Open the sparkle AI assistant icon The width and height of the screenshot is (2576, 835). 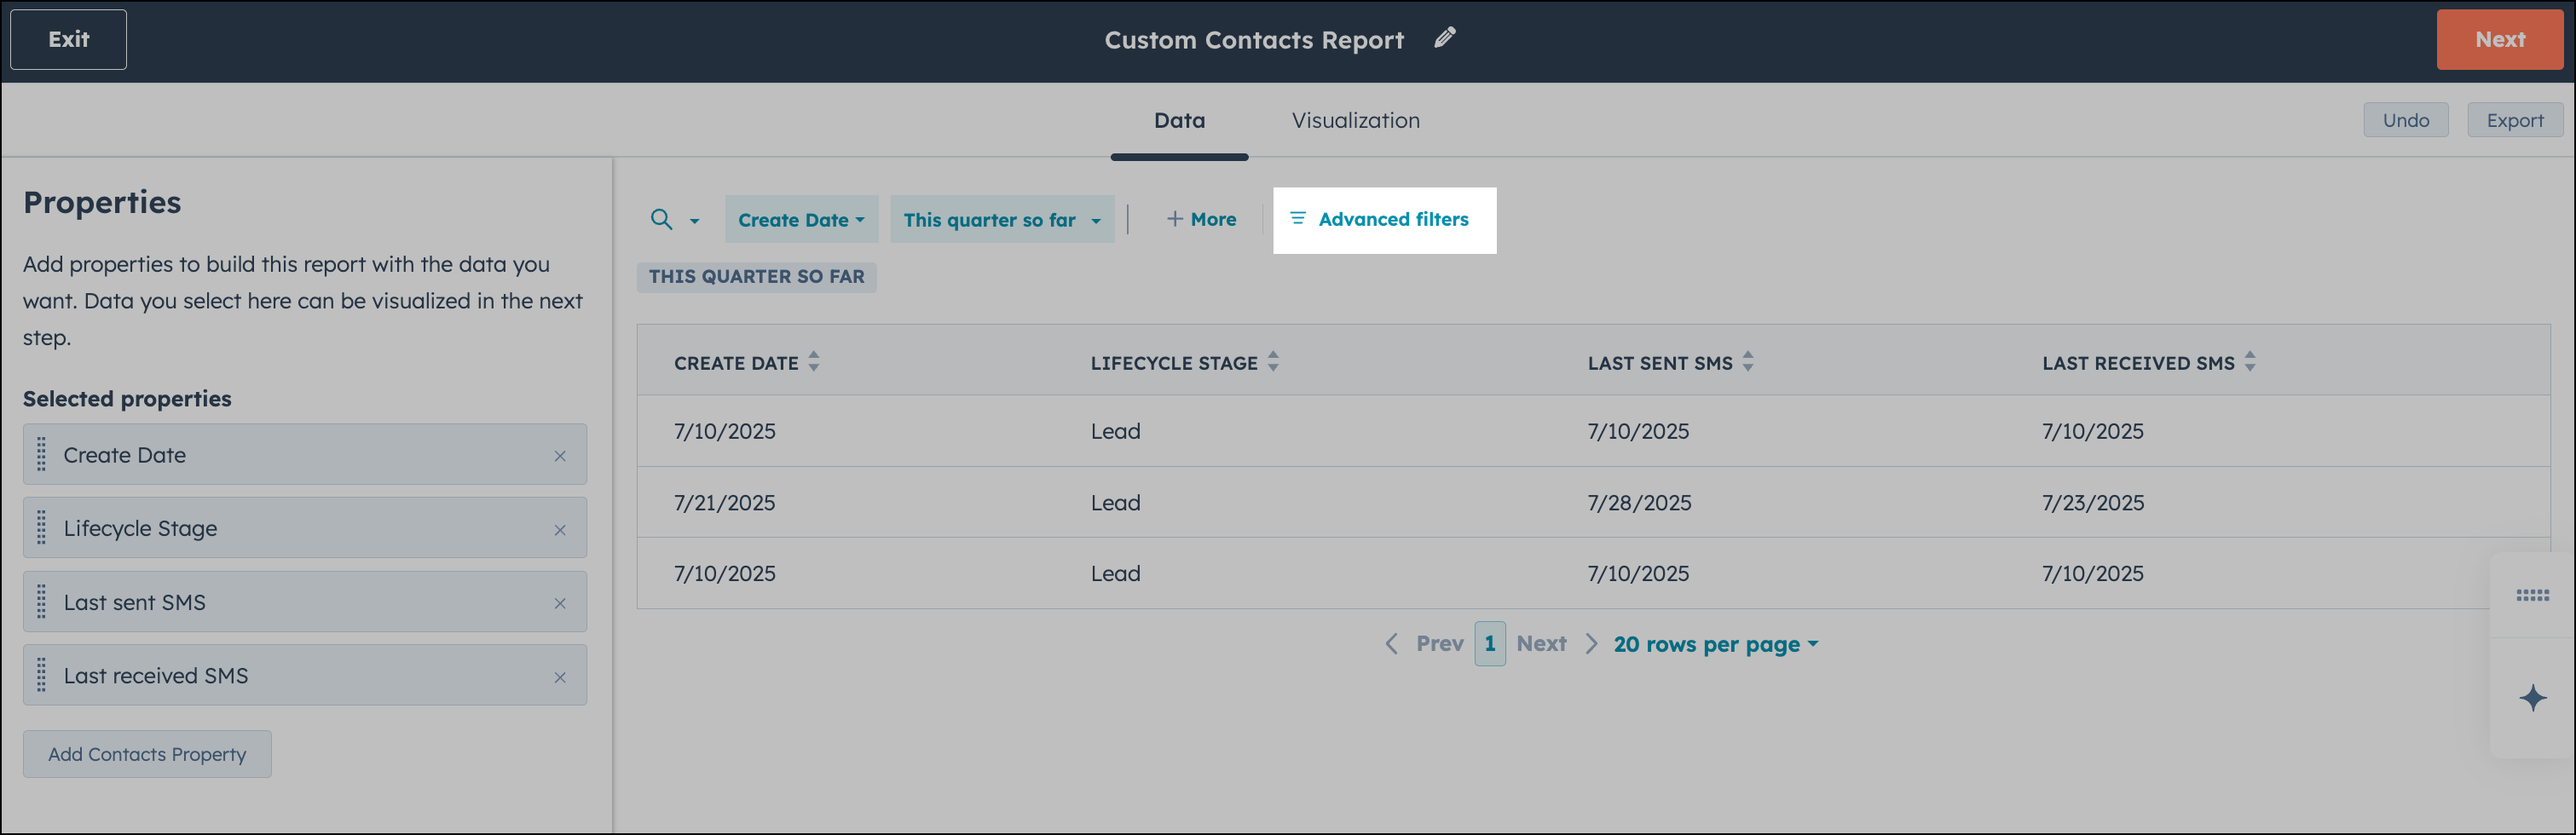(x=2532, y=697)
